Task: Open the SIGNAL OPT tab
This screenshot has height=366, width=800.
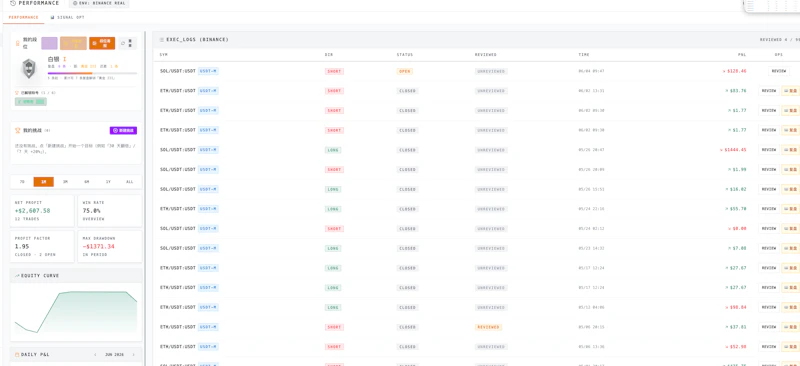Action: tap(67, 17)
